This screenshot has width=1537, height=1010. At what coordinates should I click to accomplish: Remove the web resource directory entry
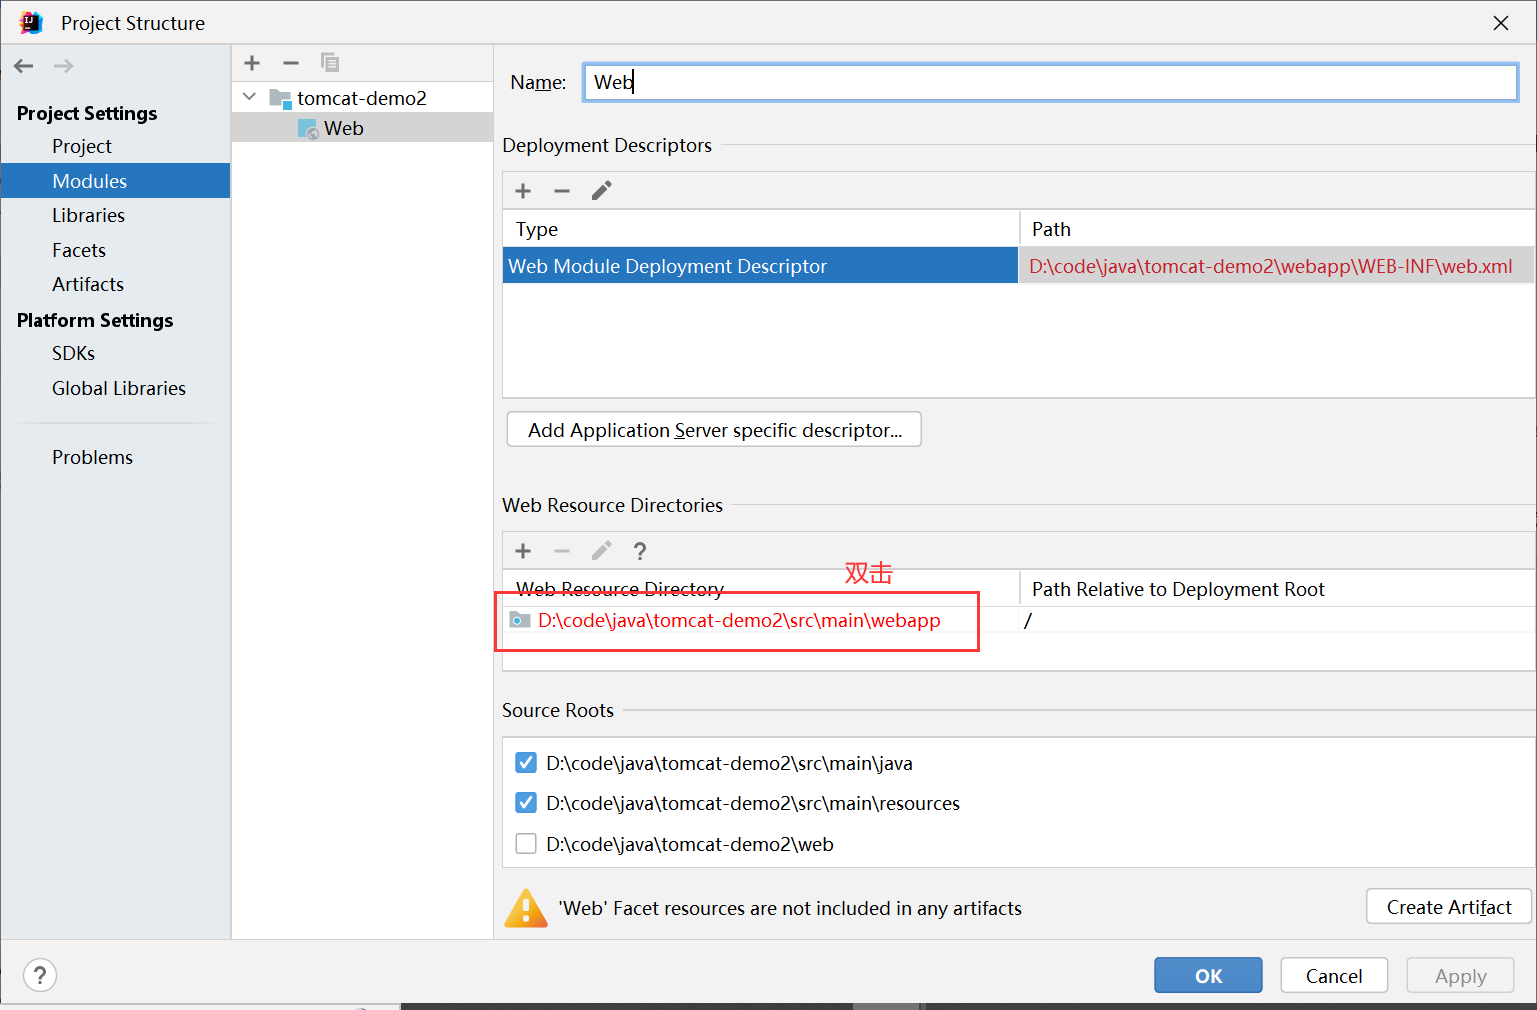[562, 551]
